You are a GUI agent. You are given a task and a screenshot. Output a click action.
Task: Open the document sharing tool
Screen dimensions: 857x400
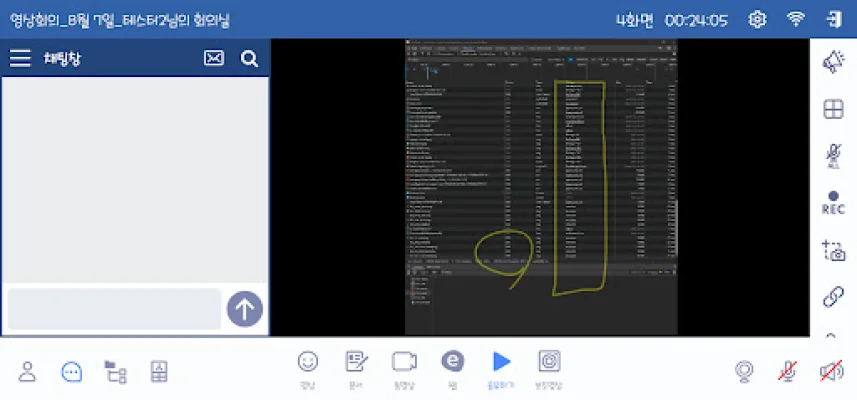coord(356,362)
